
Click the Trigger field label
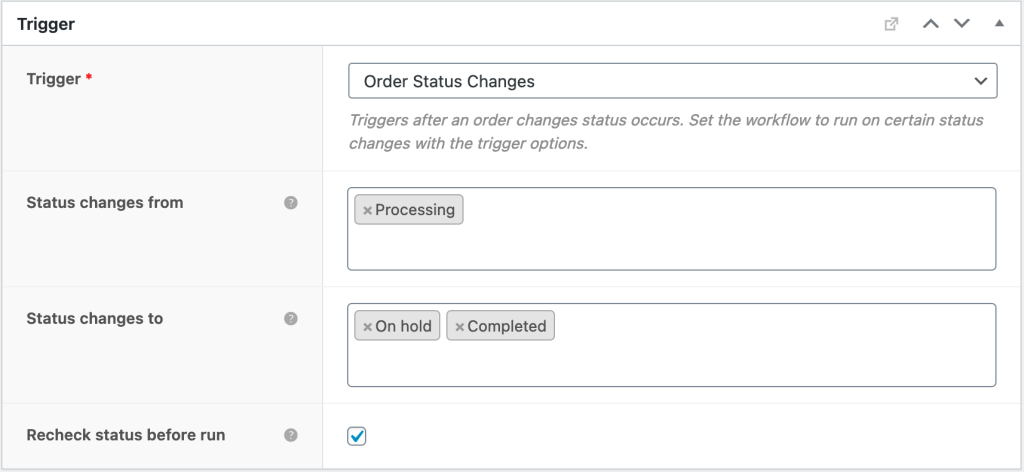(53, 78)
